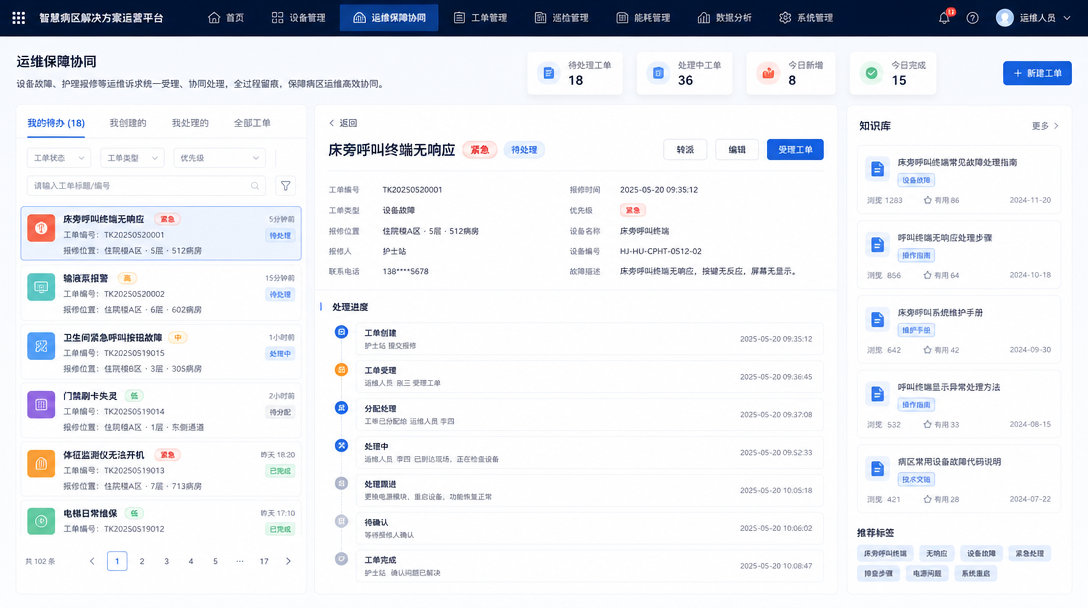The width and height of the screenshot is (1088, 608).
Task: Click the 转派 button
Action: [x=685, y=149]
